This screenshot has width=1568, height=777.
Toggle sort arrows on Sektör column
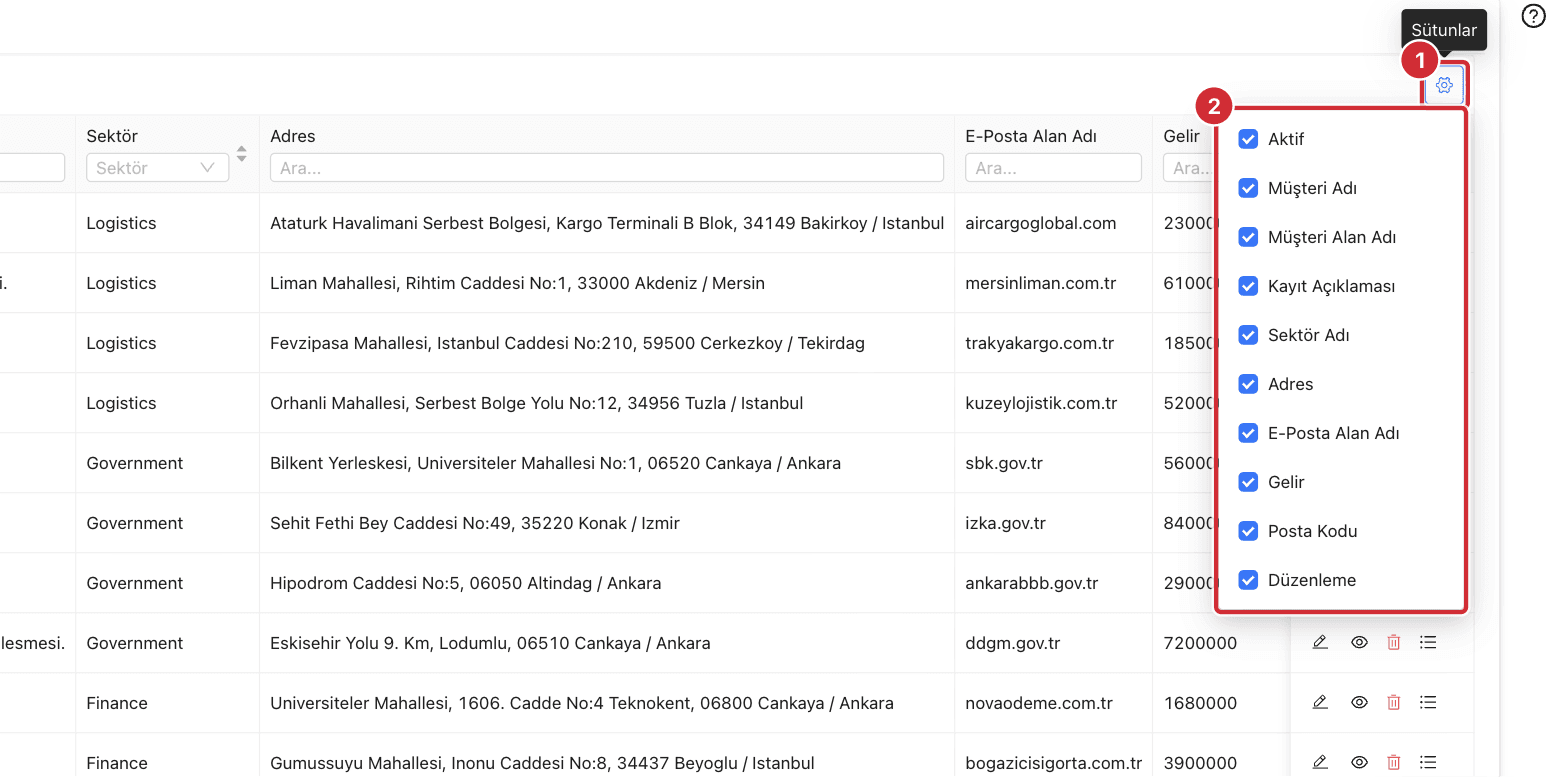(241, 154)
